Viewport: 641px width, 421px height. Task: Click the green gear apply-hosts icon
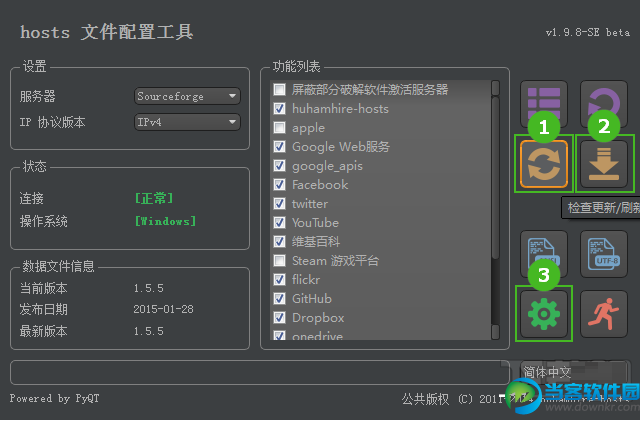(x=544, y=314)
